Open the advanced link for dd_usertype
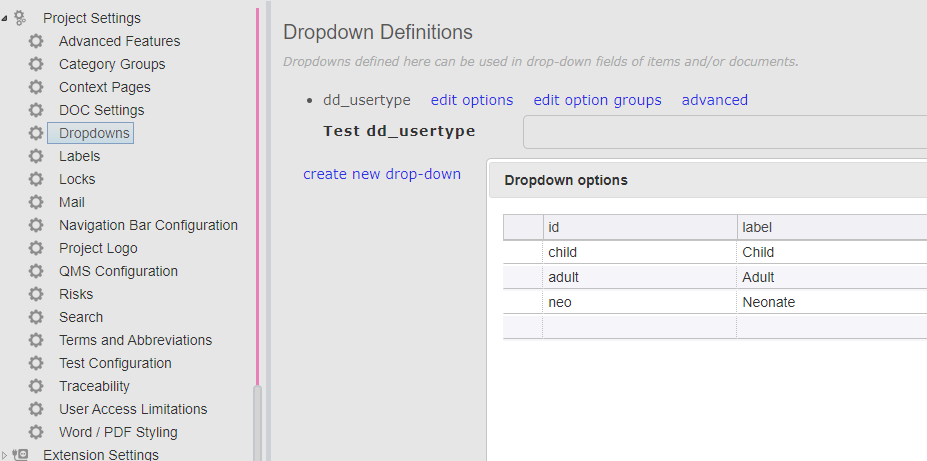 click(x=714, y=100)
